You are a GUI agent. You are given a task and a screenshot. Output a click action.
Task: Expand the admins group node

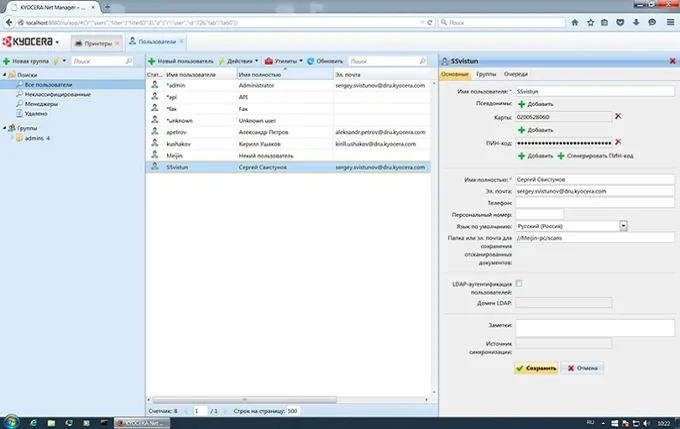coord(12,138)
